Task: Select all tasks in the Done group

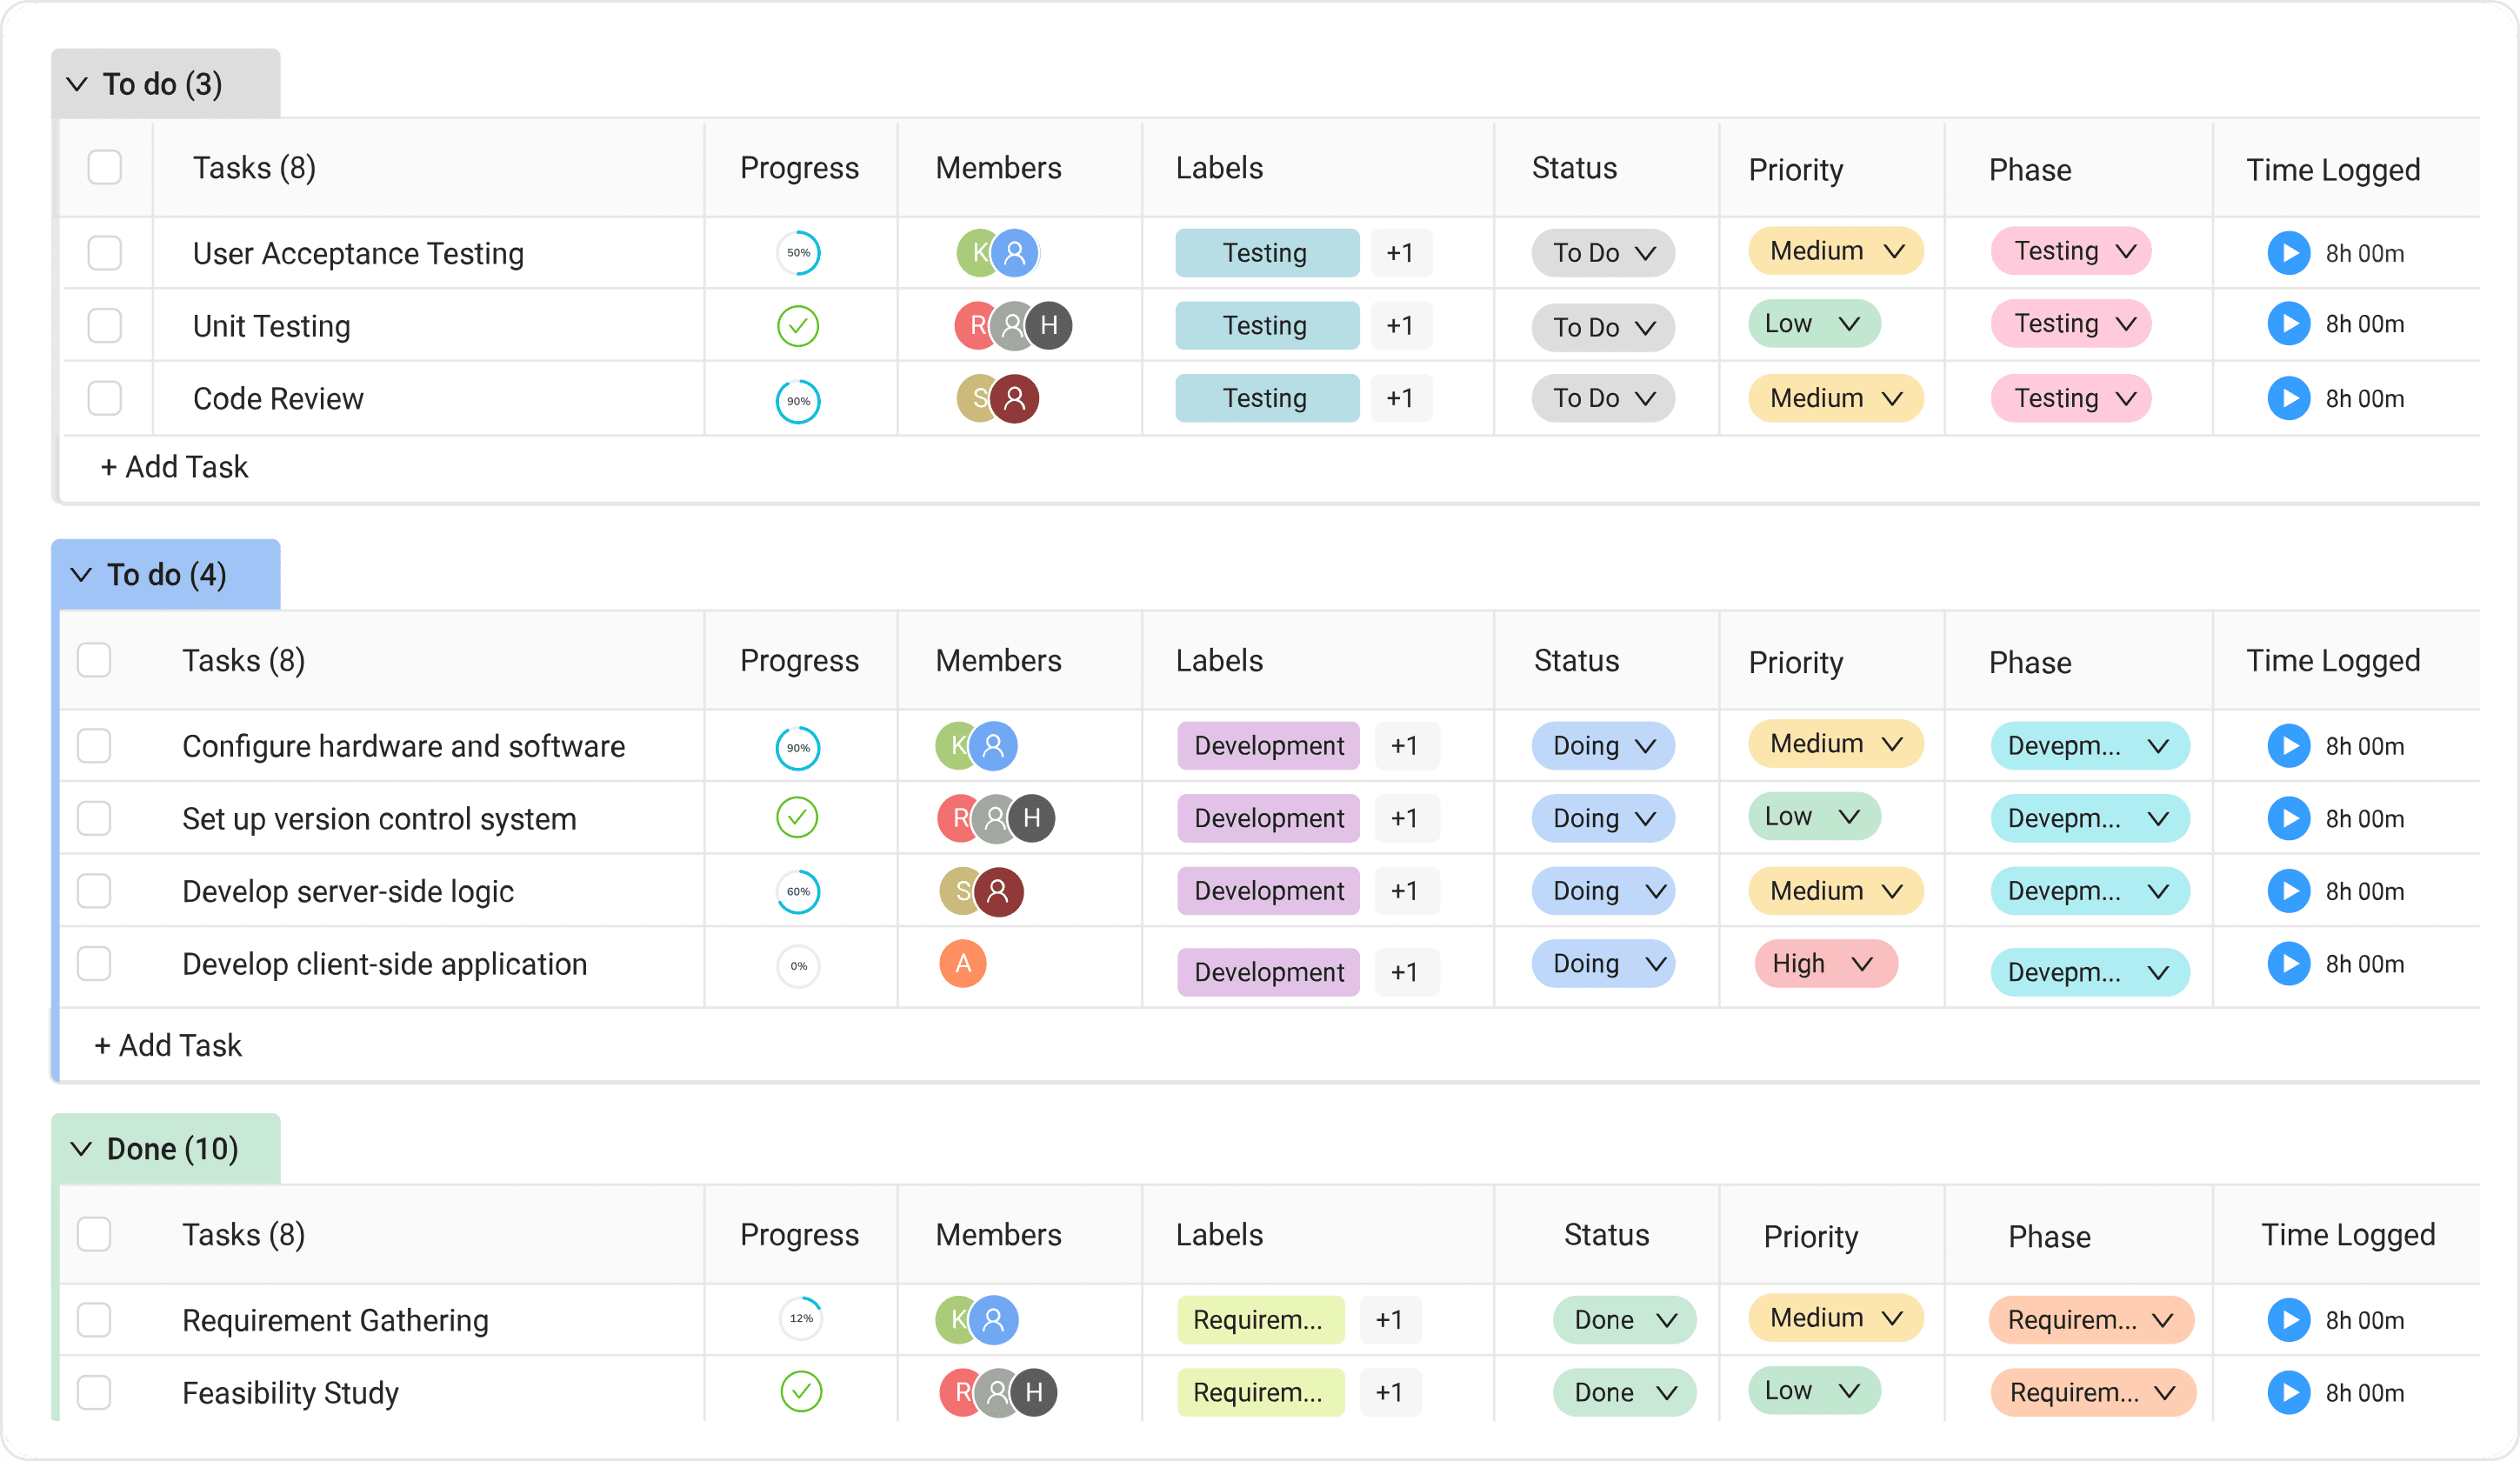Action: (93, 1234)
